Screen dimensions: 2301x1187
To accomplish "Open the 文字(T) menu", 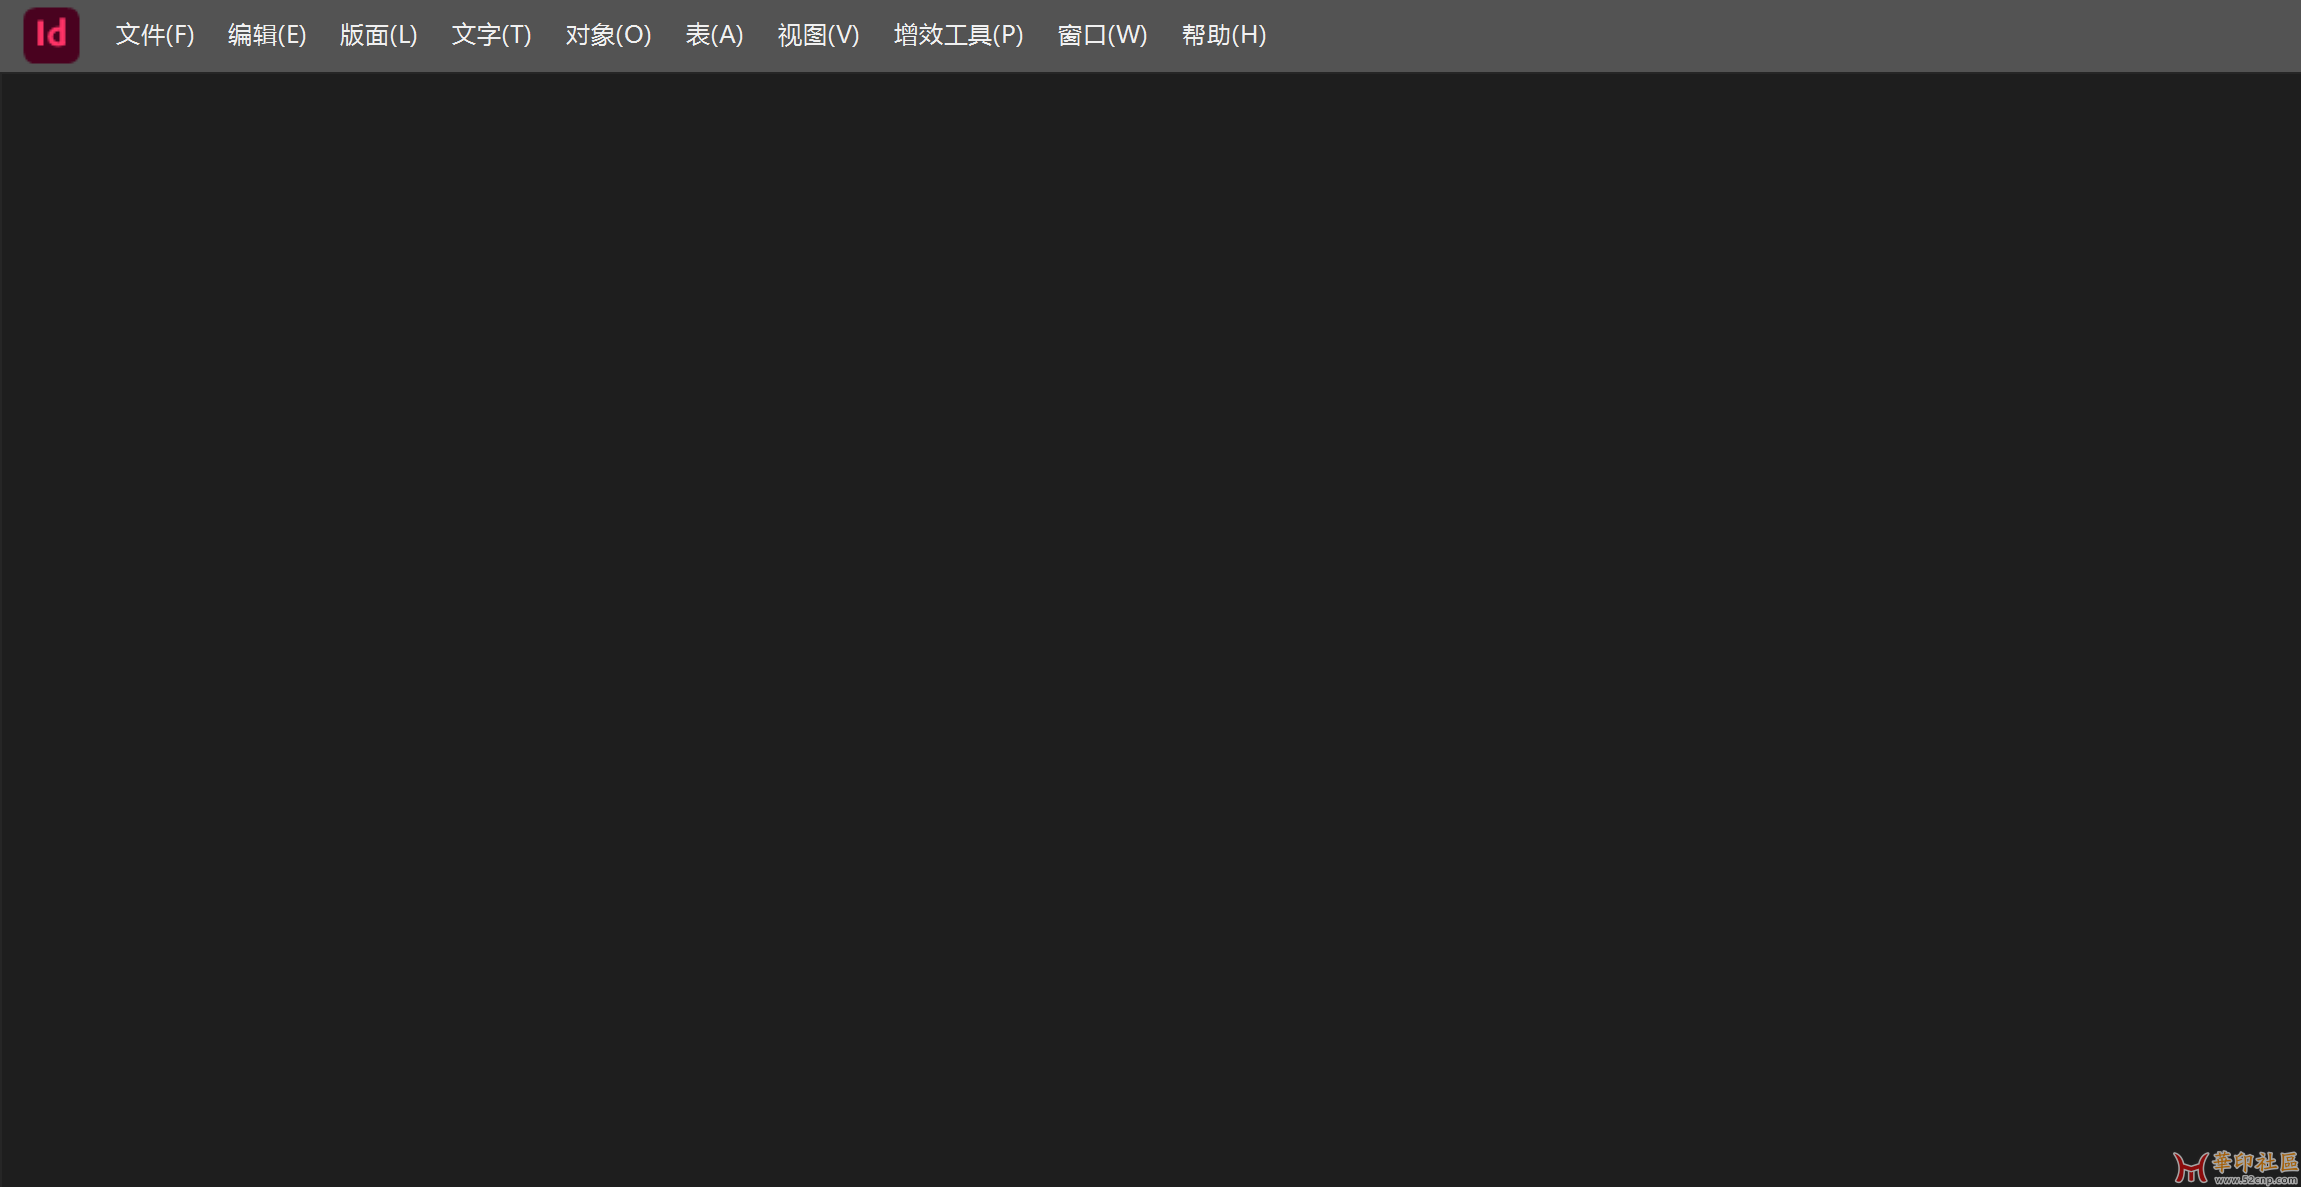I will coord(491,35).
